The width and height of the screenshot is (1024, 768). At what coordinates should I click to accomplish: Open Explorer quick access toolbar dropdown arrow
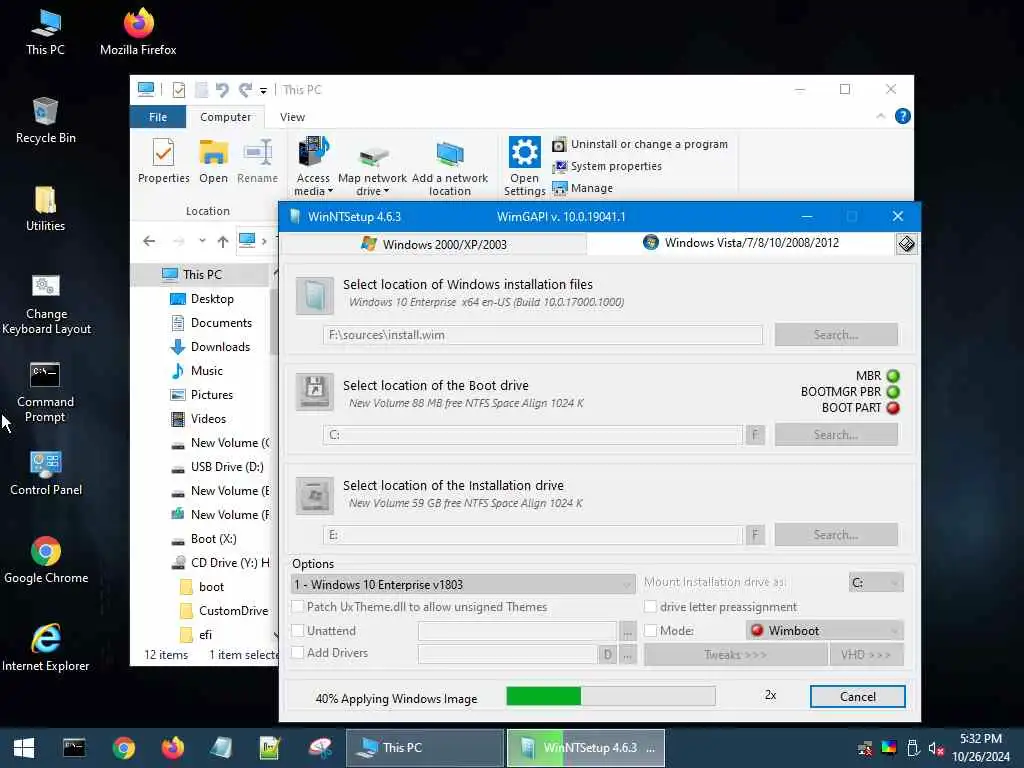pos(263,91)
